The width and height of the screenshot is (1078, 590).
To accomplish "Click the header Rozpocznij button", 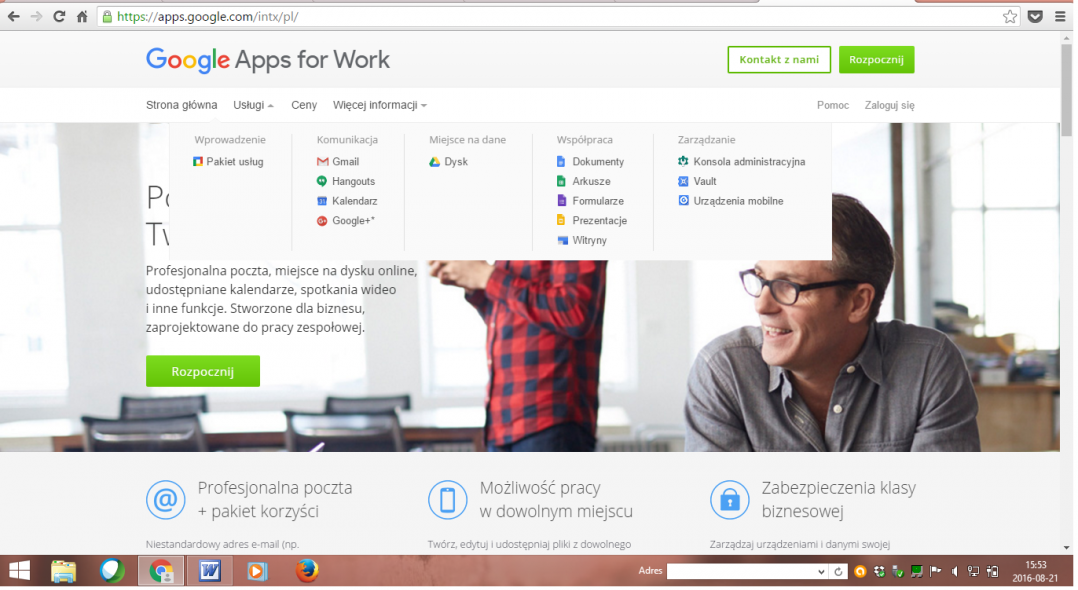I will coord(877,60).
